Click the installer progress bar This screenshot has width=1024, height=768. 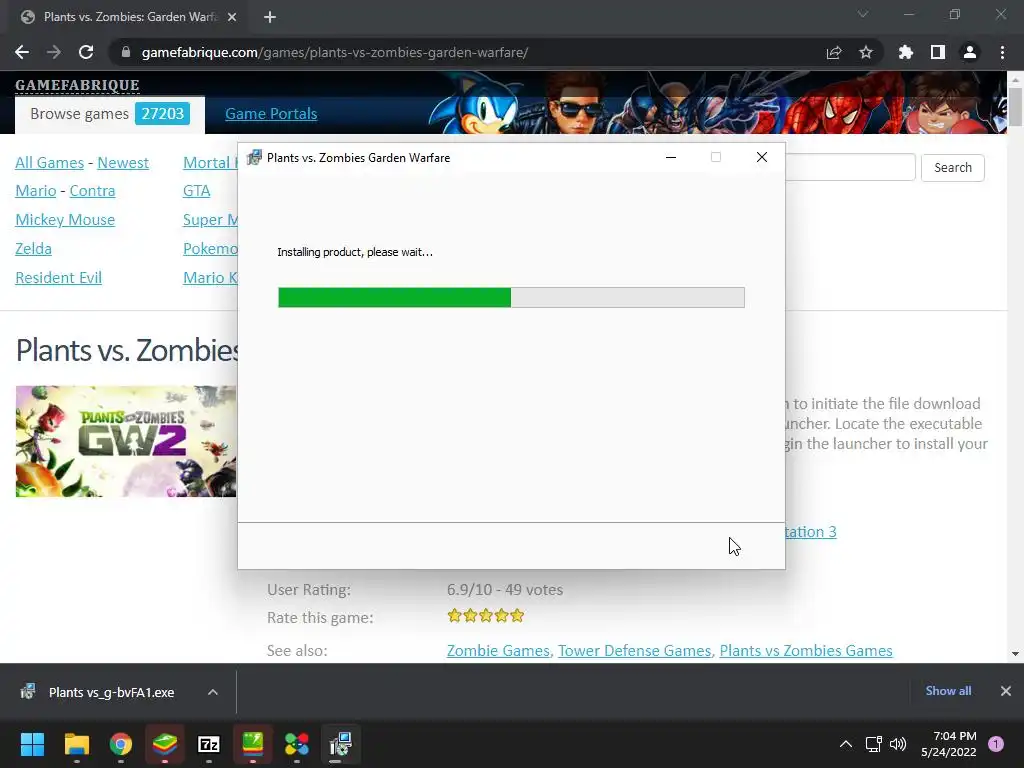(x=511, y=297)
